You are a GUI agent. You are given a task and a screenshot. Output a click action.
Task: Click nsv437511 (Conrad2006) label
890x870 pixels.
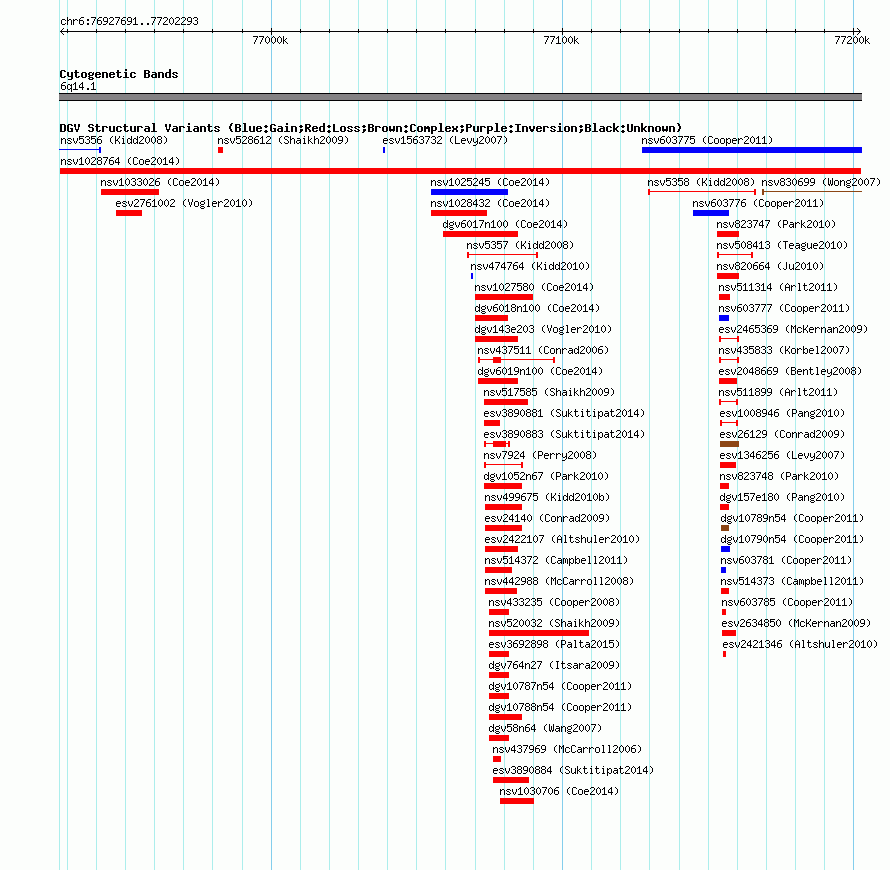(543, 350)
